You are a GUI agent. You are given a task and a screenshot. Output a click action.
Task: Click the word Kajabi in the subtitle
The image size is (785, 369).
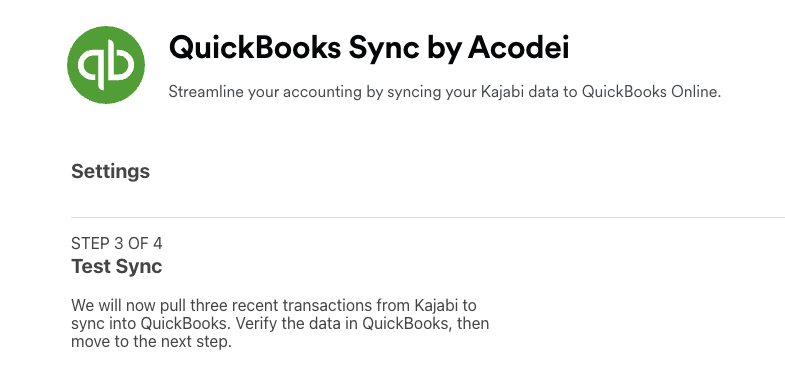tap(503, 92)
